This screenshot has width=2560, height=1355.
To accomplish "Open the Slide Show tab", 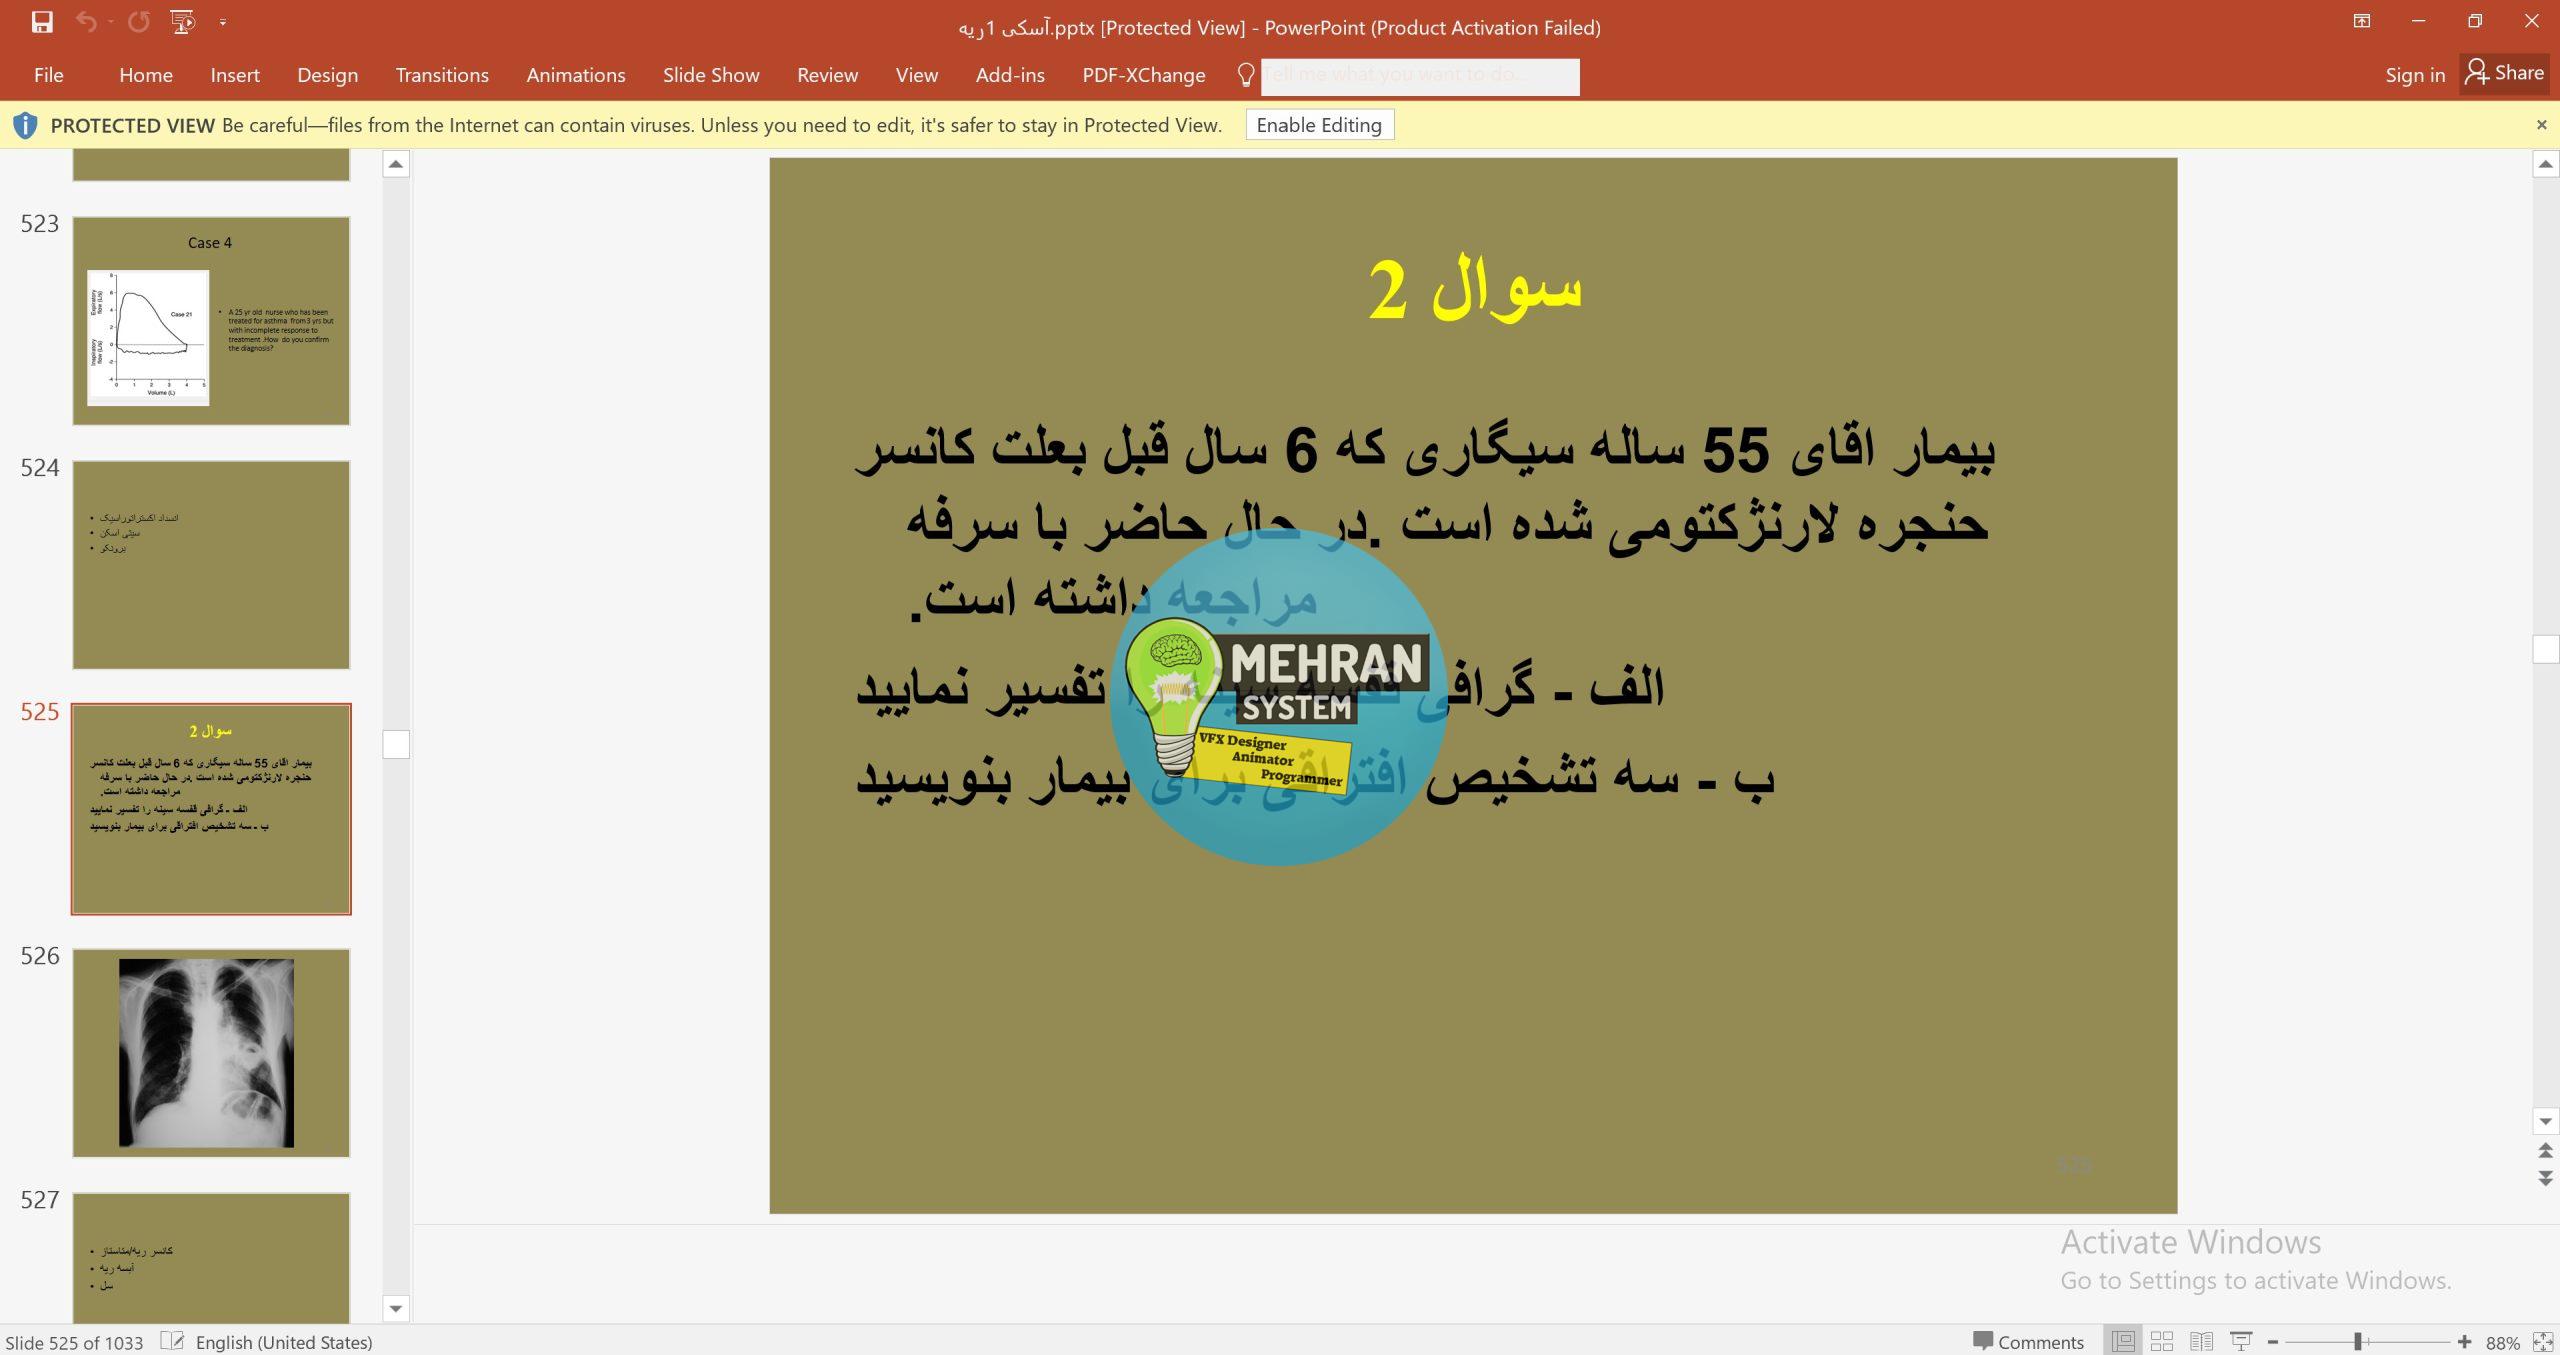I will point(711,75).
